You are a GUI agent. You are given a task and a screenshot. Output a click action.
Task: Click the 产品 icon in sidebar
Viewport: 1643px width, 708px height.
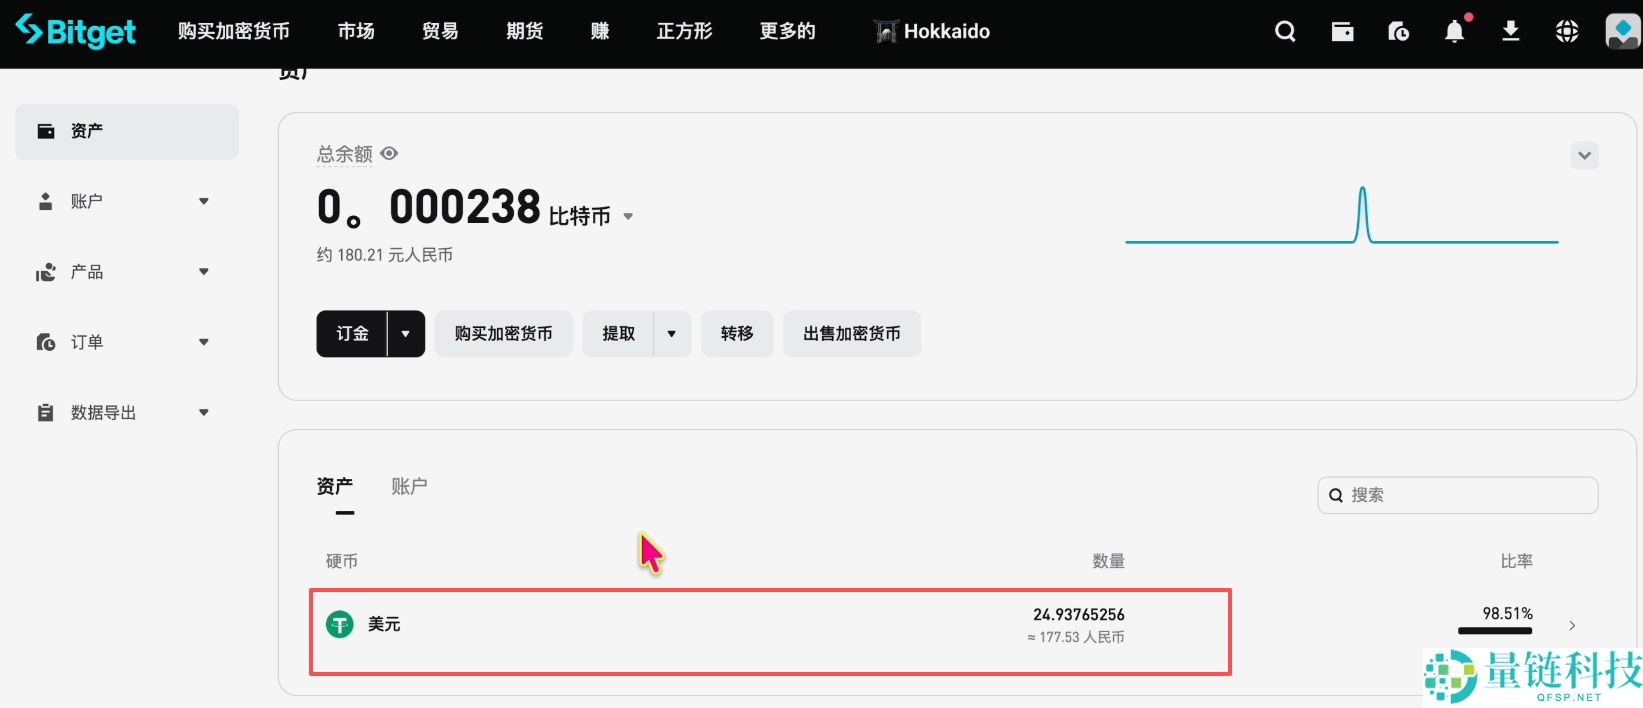46,272
